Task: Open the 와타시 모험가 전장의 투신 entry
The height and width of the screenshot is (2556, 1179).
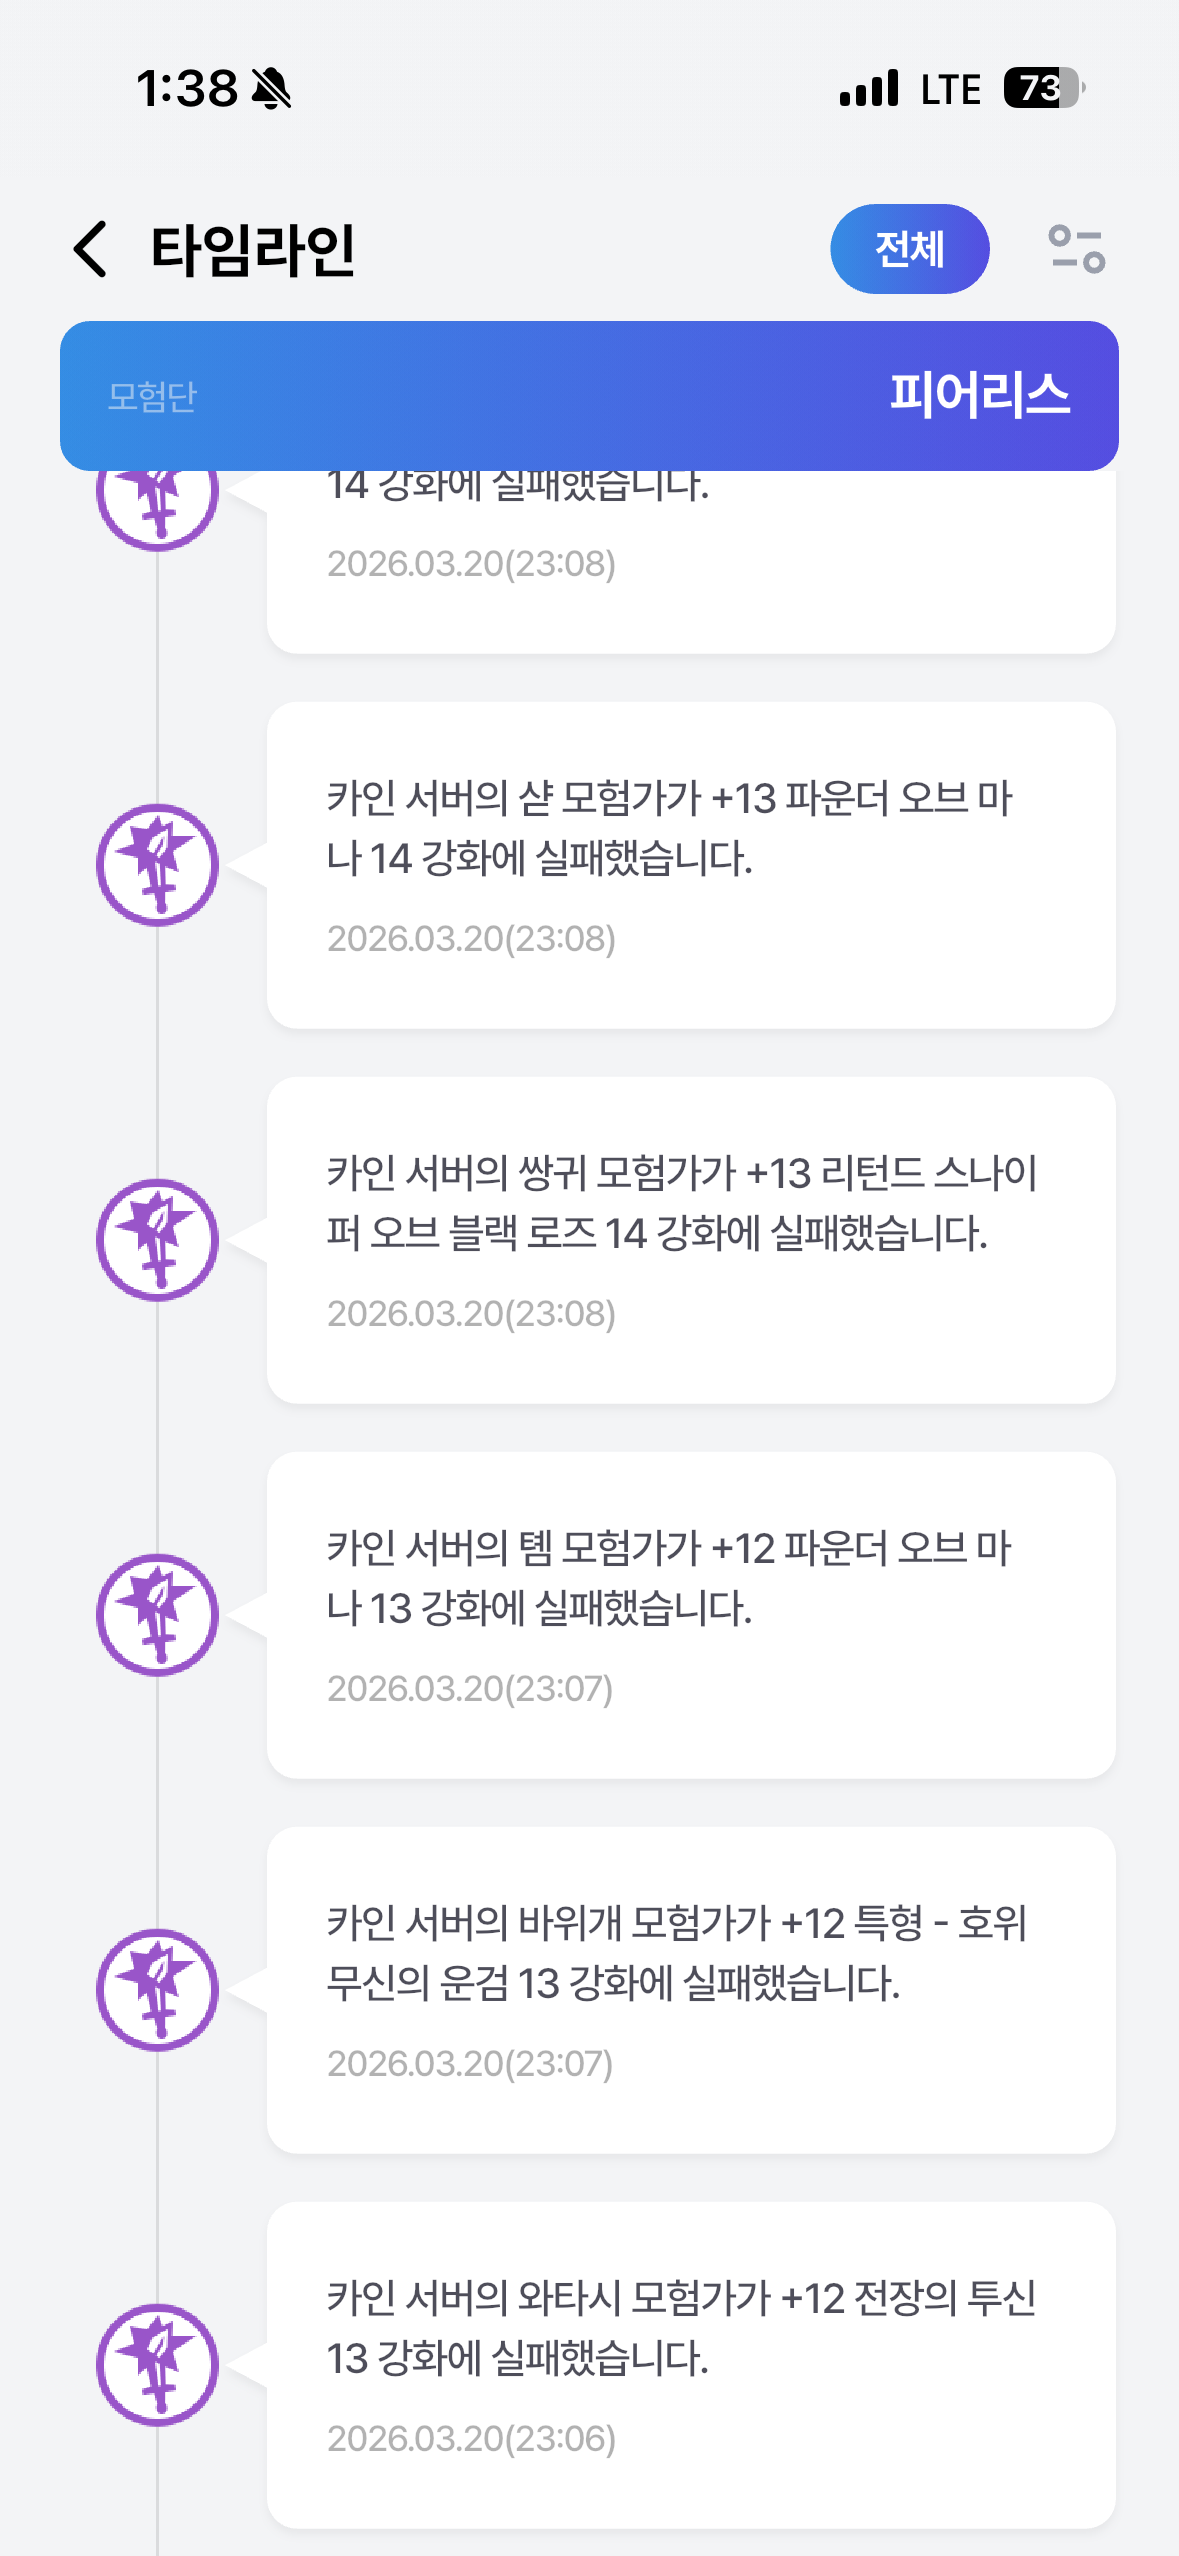Action: (690, 2365)
